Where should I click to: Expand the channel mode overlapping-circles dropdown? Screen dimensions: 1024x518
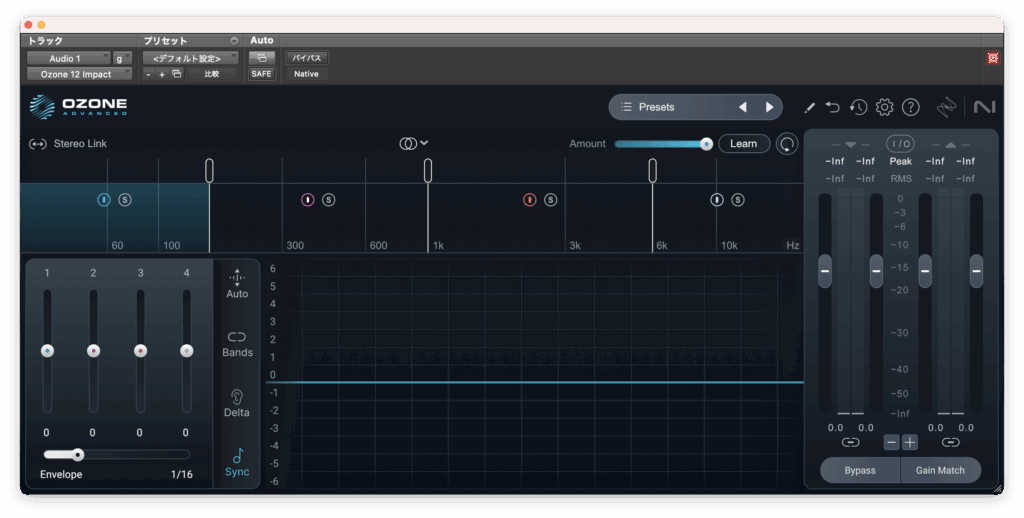(x=413, y=143)
